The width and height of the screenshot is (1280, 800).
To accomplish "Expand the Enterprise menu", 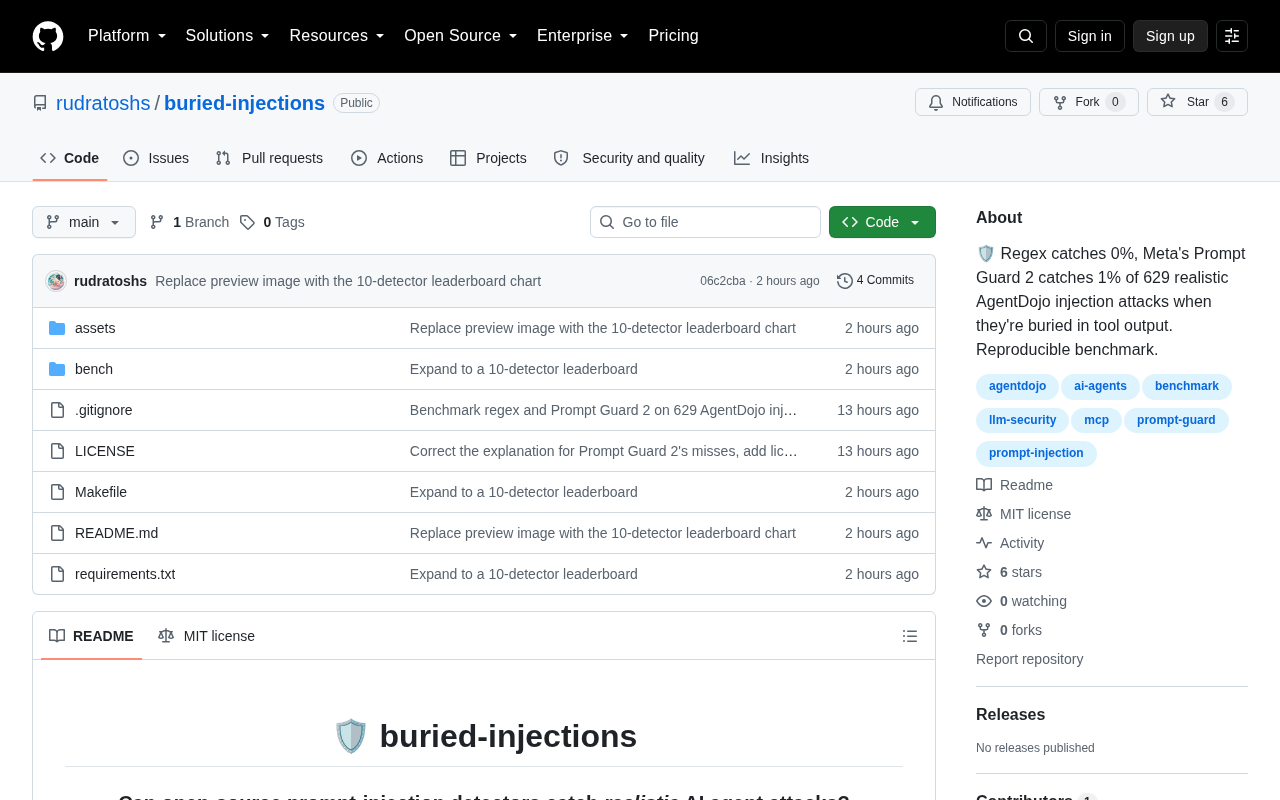I will coord(583,36).
